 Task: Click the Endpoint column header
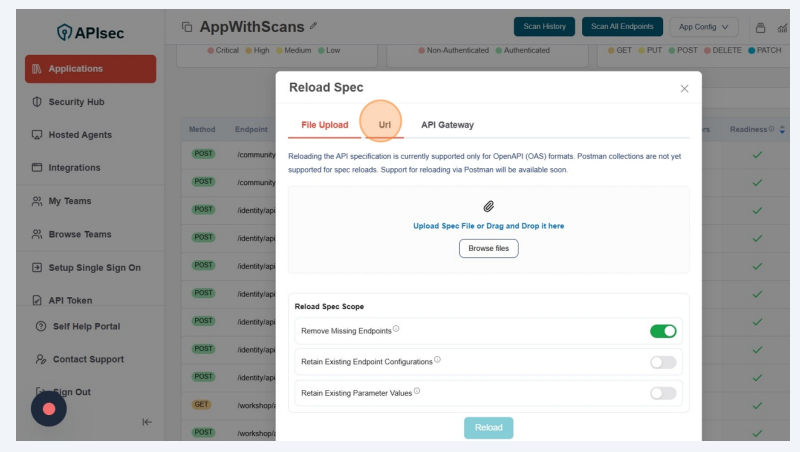pyautogui.click(x=251, y=130)
